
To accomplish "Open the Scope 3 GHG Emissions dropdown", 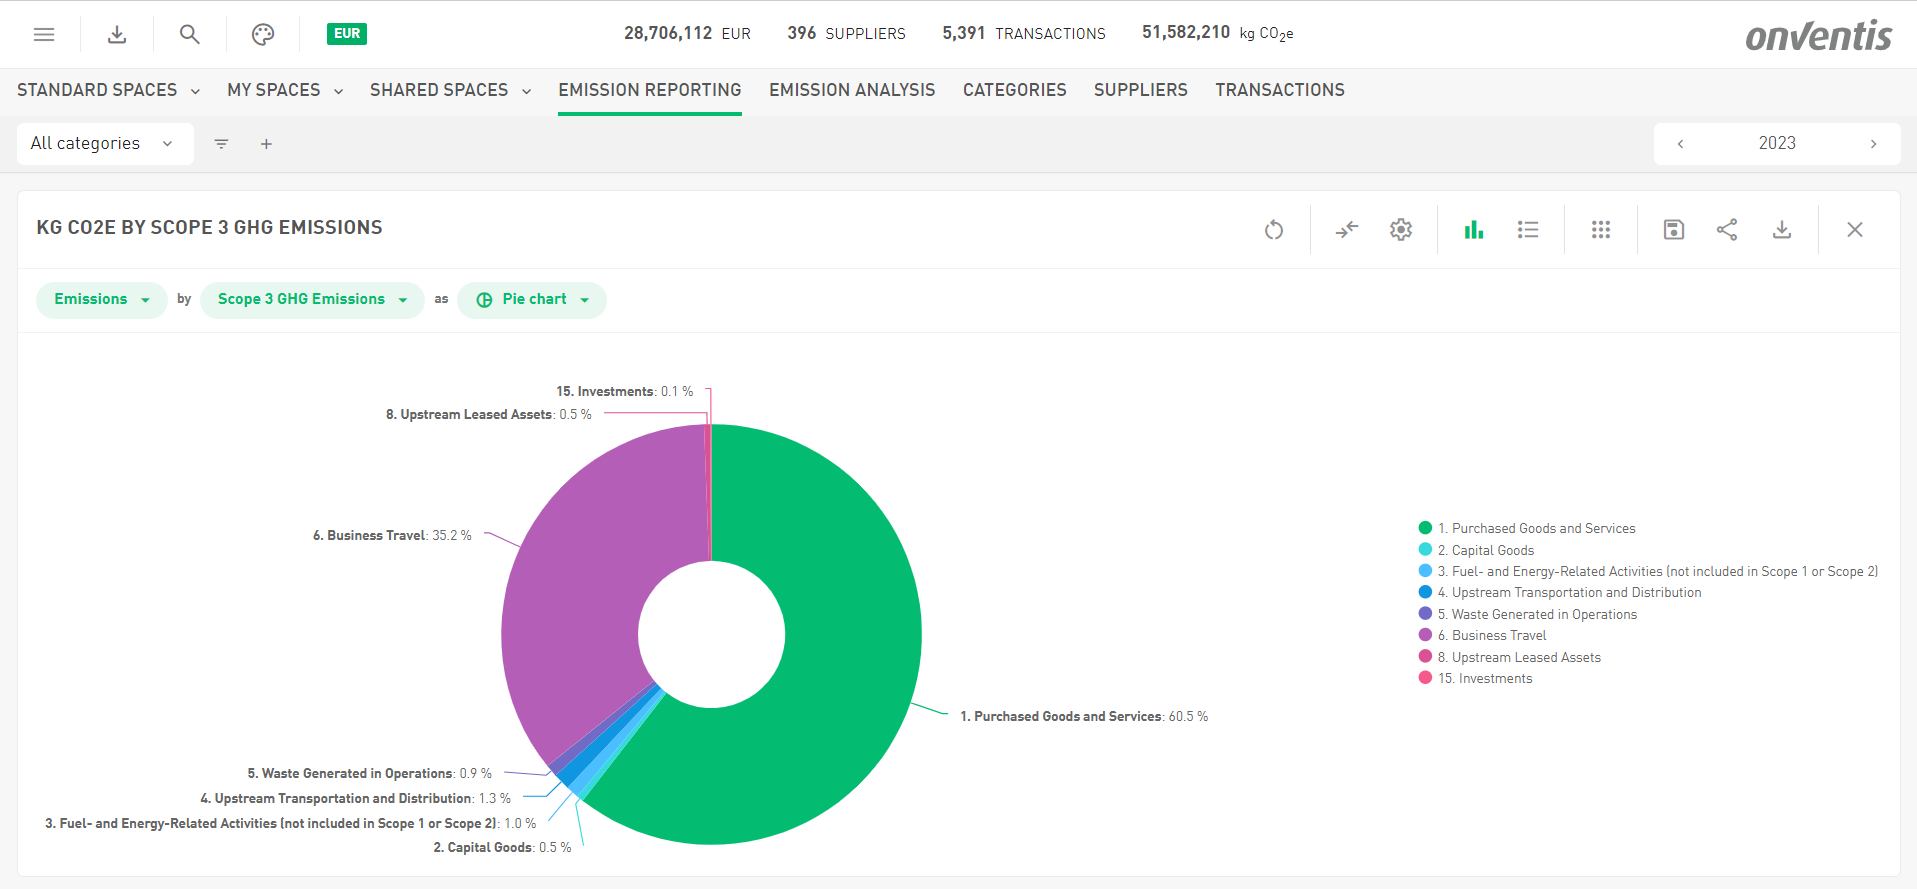I will click(x=312, y=300).
